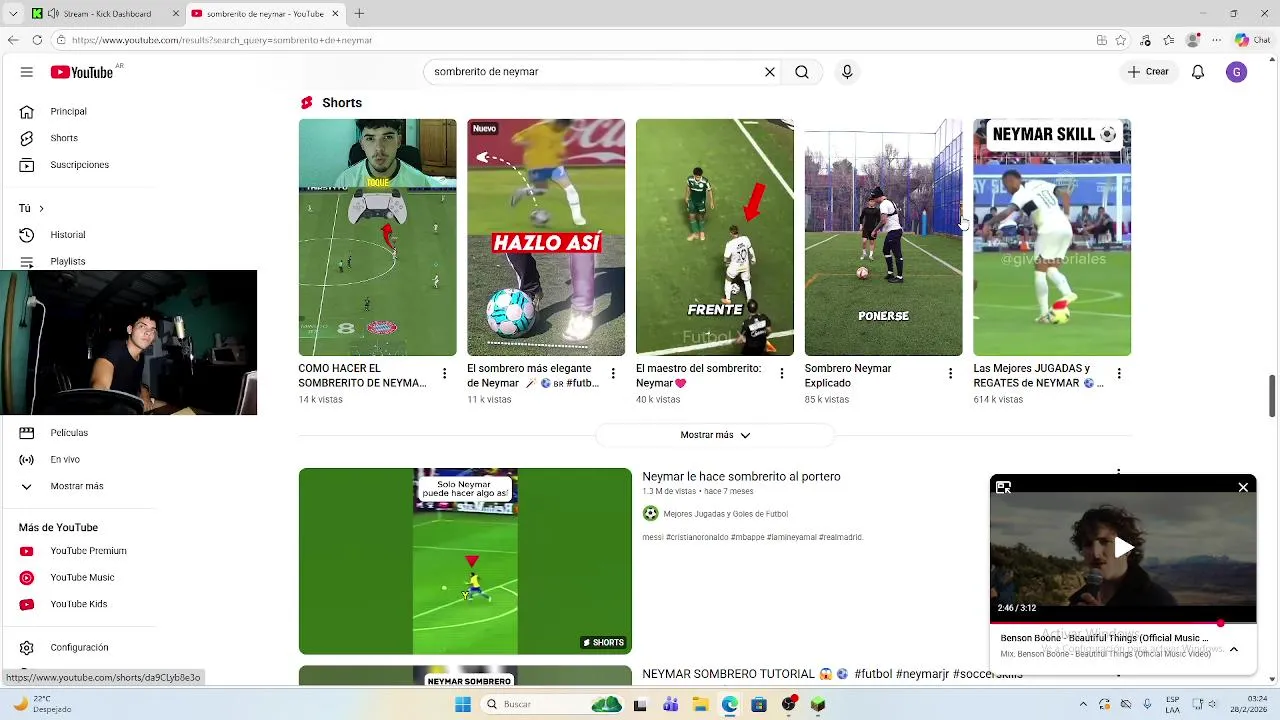Play the Benson Boone miniplayer video

pyautogui.click(x=1123, y=548)
